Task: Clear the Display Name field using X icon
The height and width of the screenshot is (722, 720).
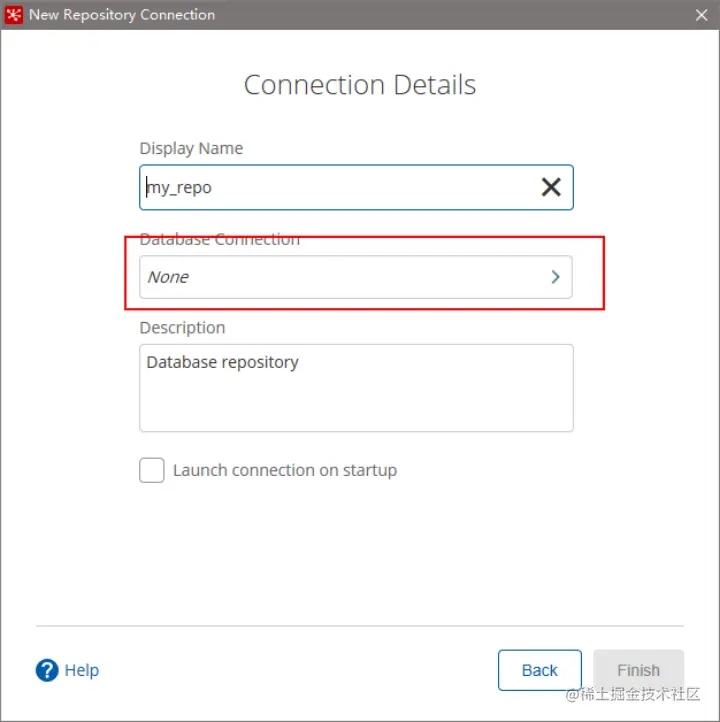Action: (551, 187)
